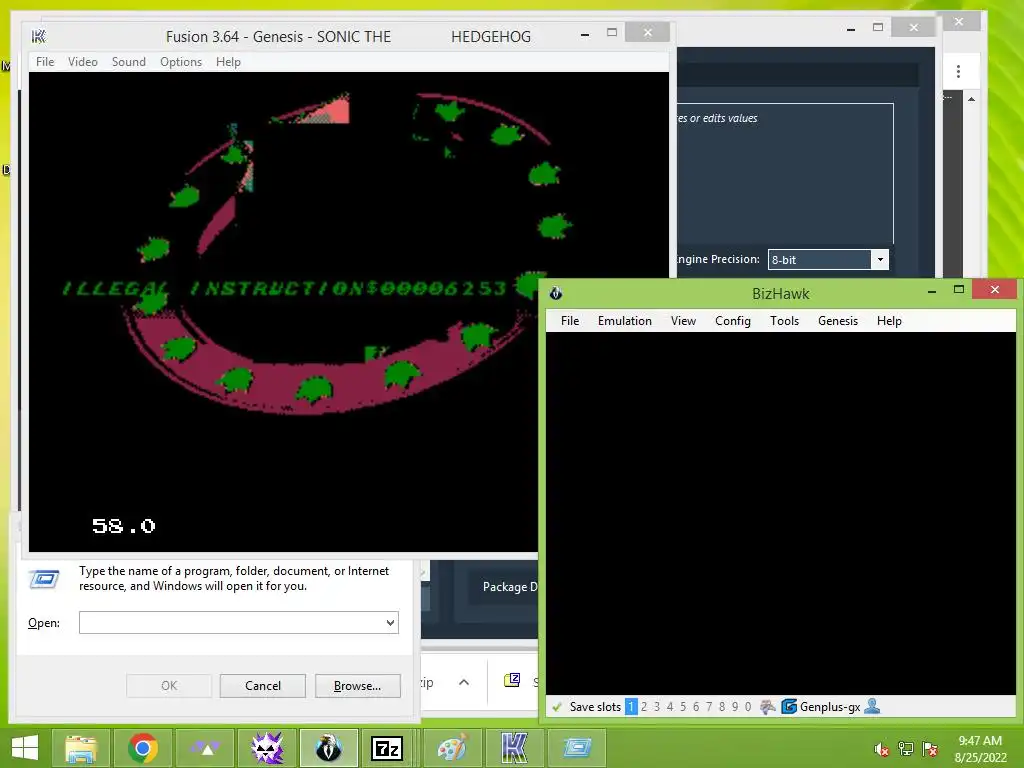The height and width of the screenshot is (768, 1024).
Task: Click user profile icon in BizHawk status bar
Action: click(x=872, y=706)
